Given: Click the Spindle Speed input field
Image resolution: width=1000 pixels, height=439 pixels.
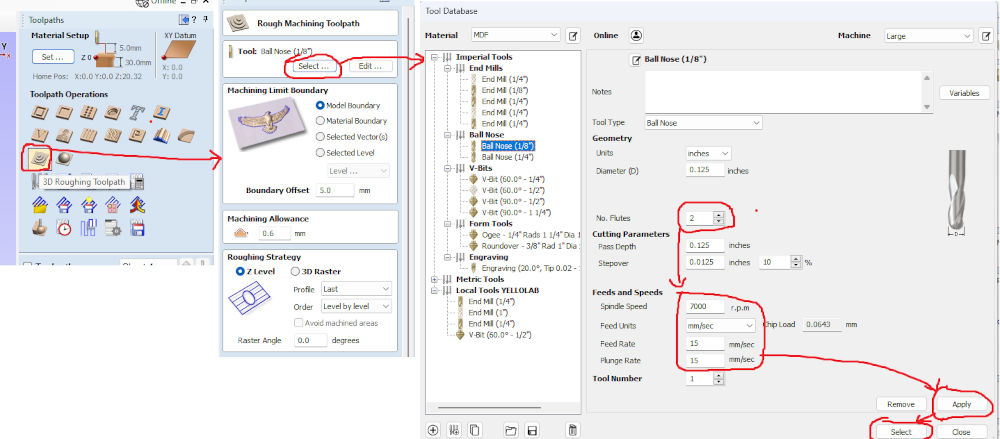Looking at the screenshot, I should point(705,306).
